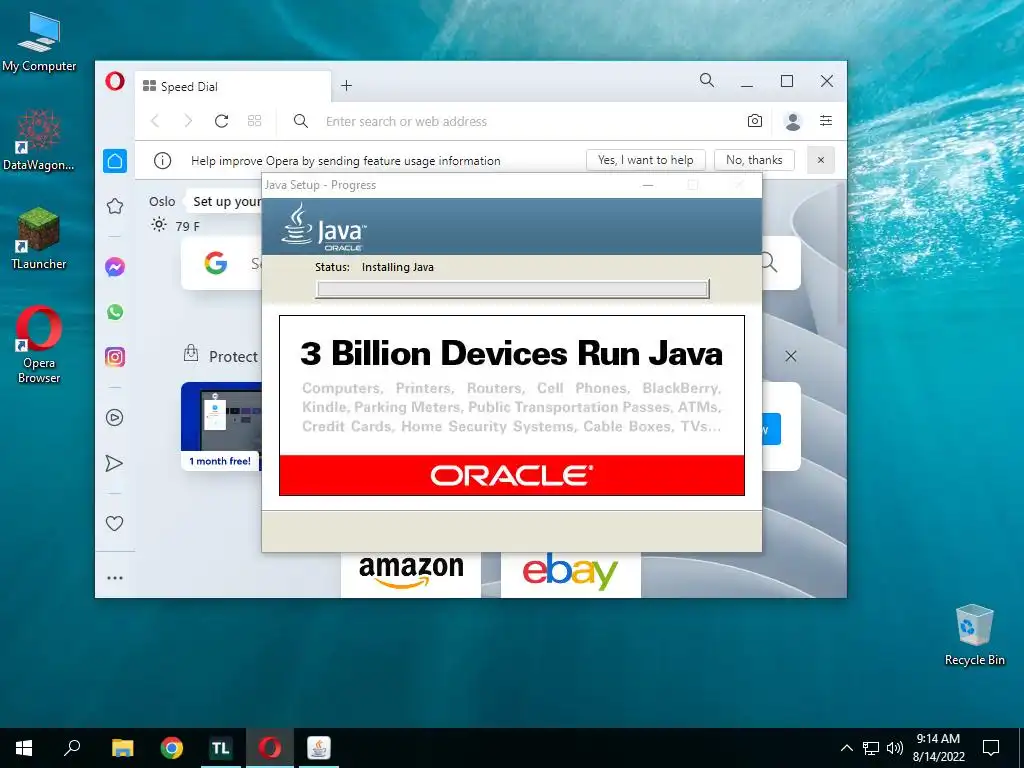This screenshot has height=768, width=1024.
Task: Open network status tray icon
Action: coord(871,748)
